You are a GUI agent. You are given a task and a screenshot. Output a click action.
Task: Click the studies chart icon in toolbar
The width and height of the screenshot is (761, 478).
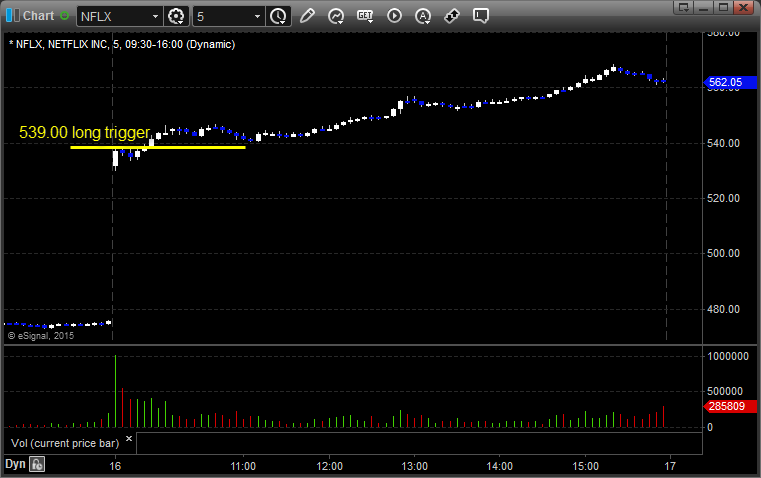point(336,16)
